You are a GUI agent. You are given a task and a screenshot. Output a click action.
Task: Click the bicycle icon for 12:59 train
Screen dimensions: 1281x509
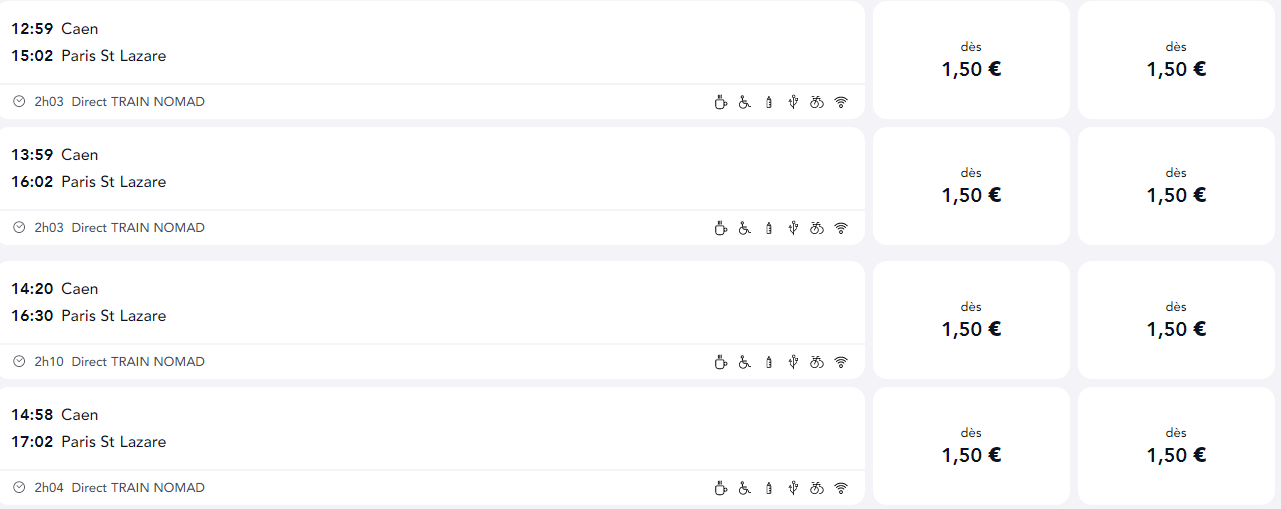(817, 102)
